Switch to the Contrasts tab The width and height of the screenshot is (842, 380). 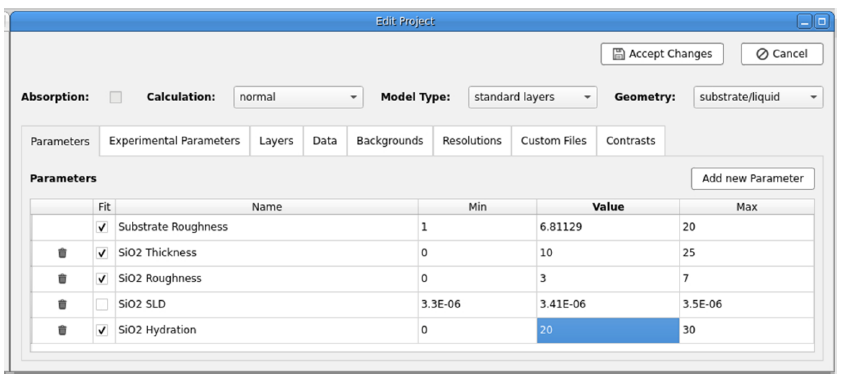tap(631, 141)
